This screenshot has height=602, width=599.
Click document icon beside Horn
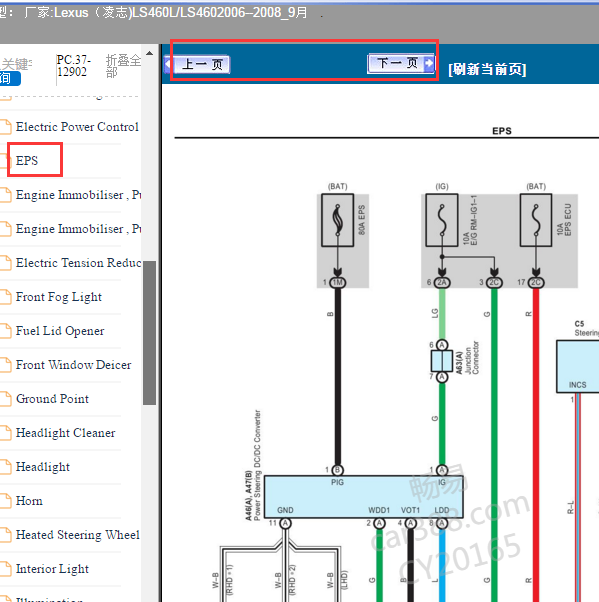click(x=5, y=501)
